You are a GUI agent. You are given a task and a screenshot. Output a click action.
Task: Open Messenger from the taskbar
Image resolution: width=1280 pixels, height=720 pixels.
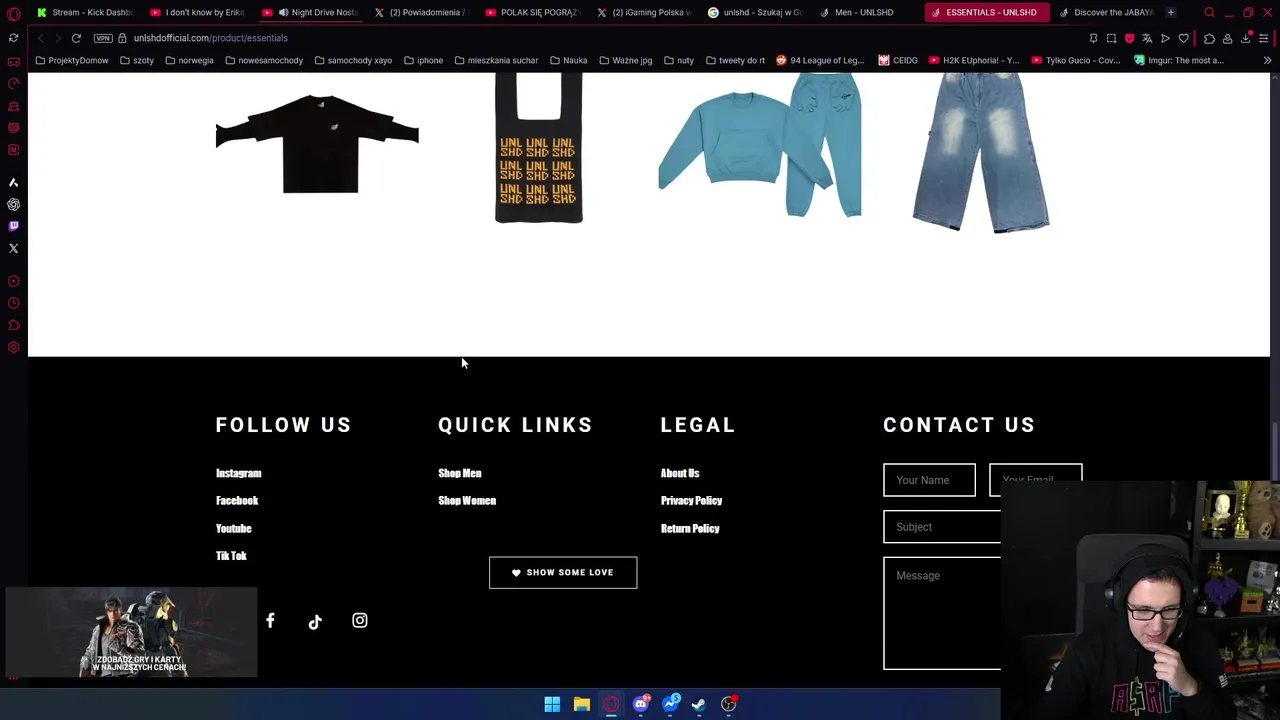tap(670, 704)
